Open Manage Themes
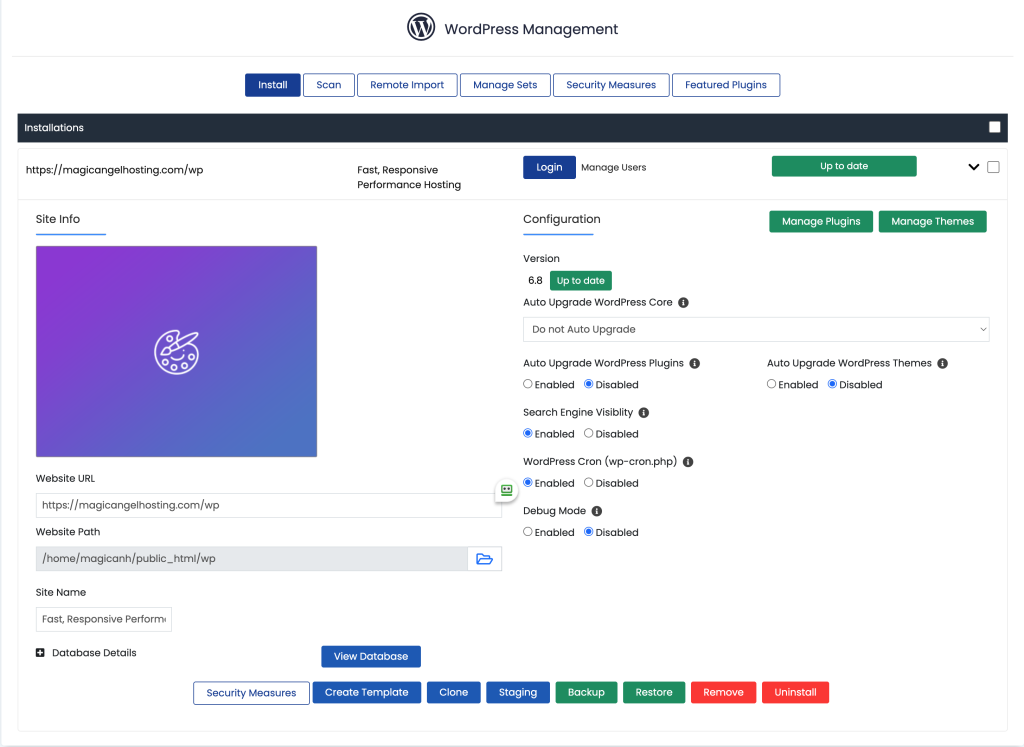The width and height of the screenshot is (1024, 747). pos(933,221)
